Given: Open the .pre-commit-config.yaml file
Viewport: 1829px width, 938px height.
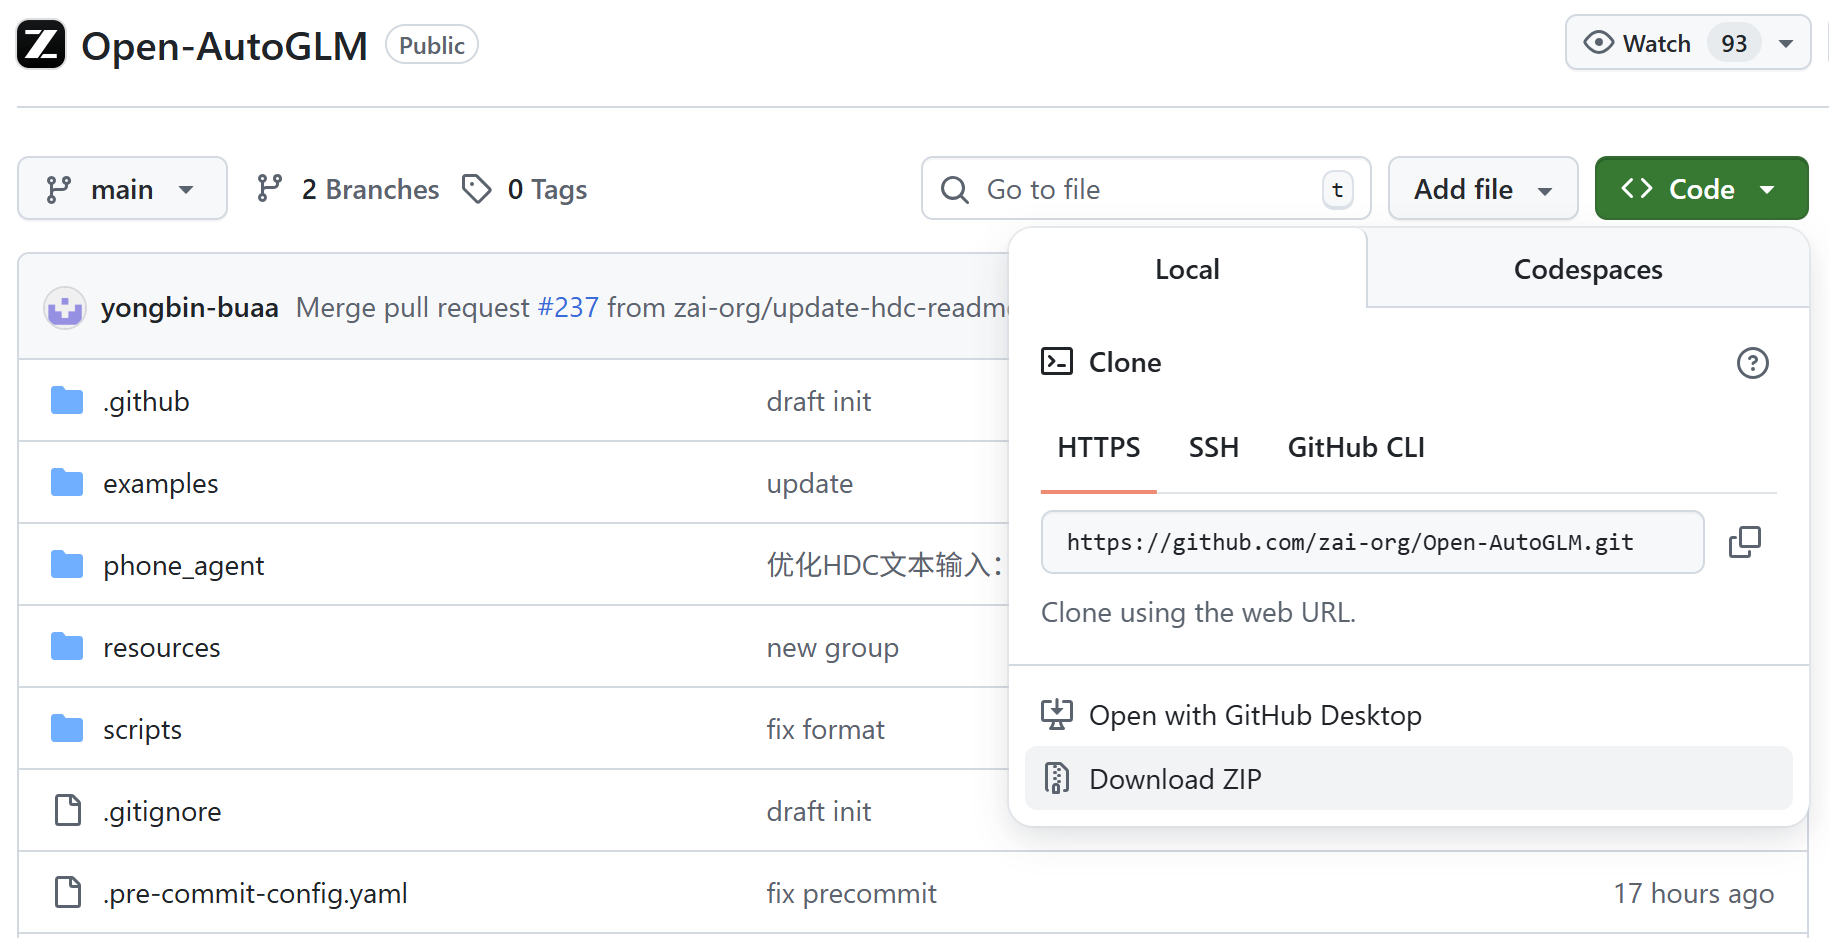Looking at the screenshot, I should tap(255, 893).
